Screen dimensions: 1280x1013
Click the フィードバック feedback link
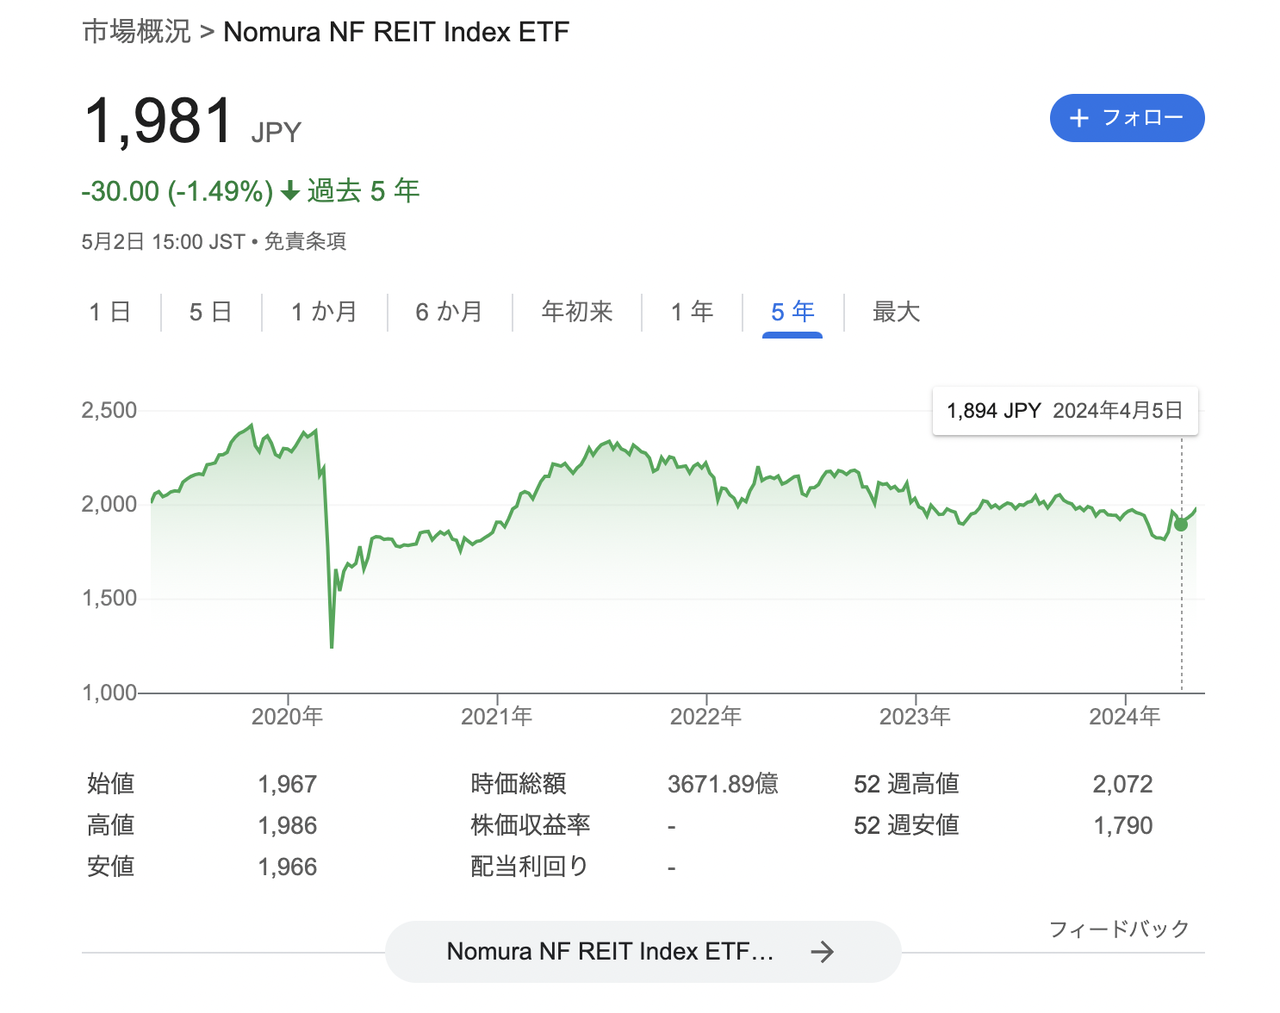pos(1119,929)
